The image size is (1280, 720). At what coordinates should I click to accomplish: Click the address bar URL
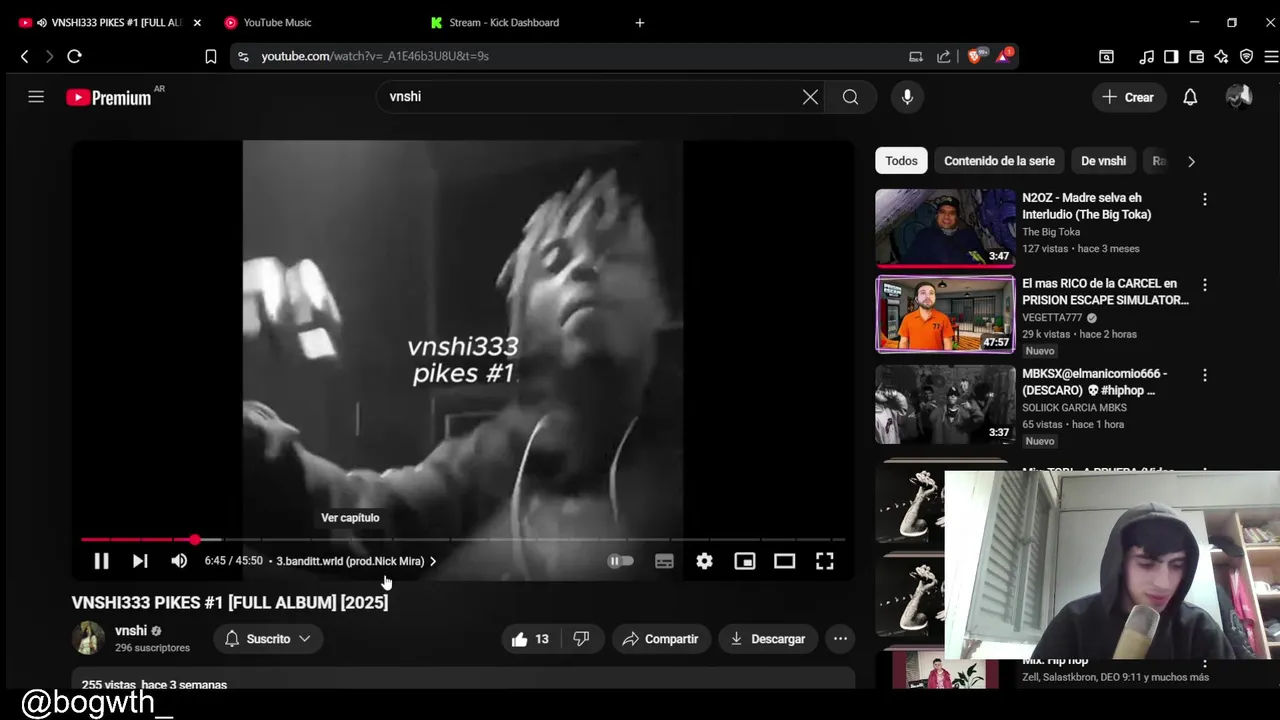tap(375, 57)
